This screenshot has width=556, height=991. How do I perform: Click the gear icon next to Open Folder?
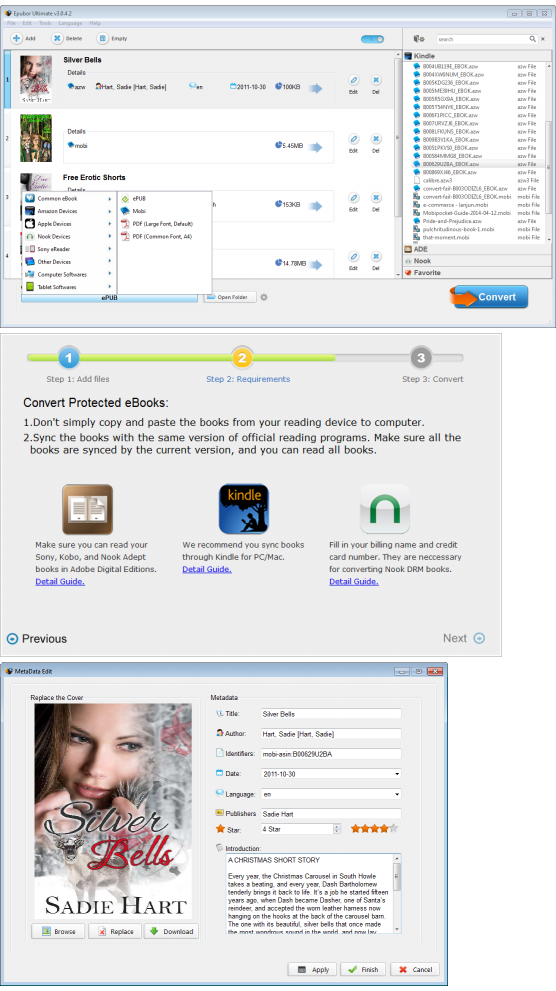(264, 297)
